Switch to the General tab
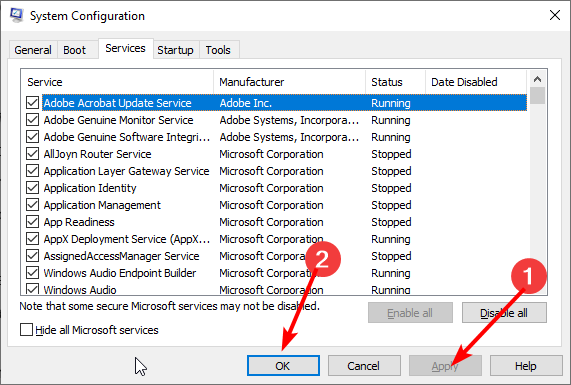This screenshot has width=571, height=385. pyautogui.click(x=33, y=50)
